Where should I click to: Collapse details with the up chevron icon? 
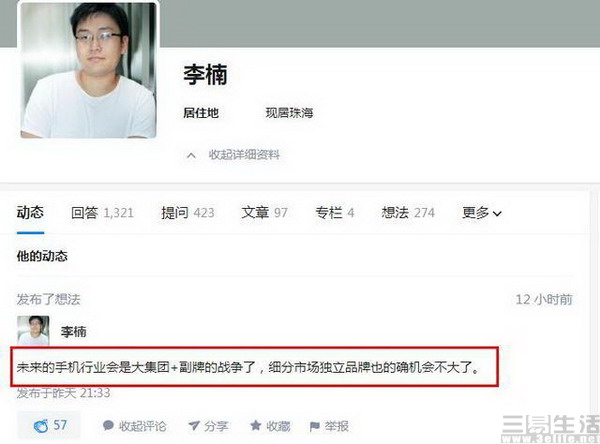(x=191, y=155)
